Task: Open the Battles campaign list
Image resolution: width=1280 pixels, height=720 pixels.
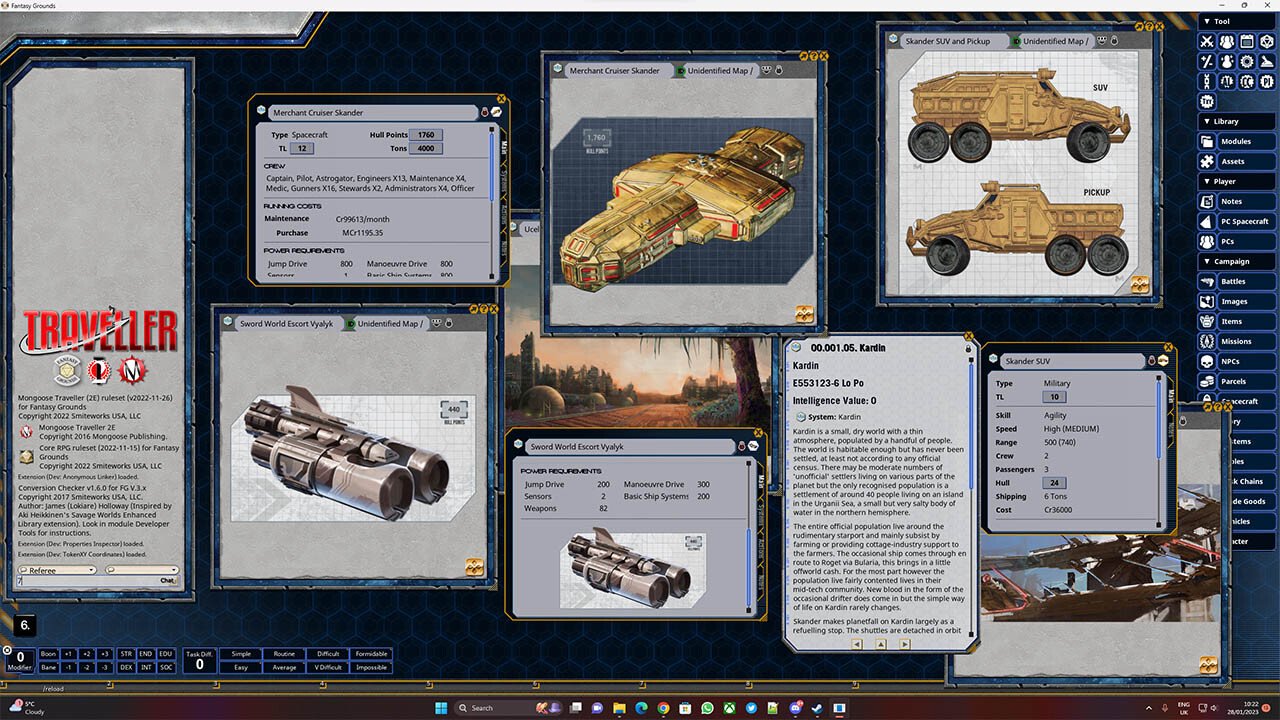Action: (1233, 281)
